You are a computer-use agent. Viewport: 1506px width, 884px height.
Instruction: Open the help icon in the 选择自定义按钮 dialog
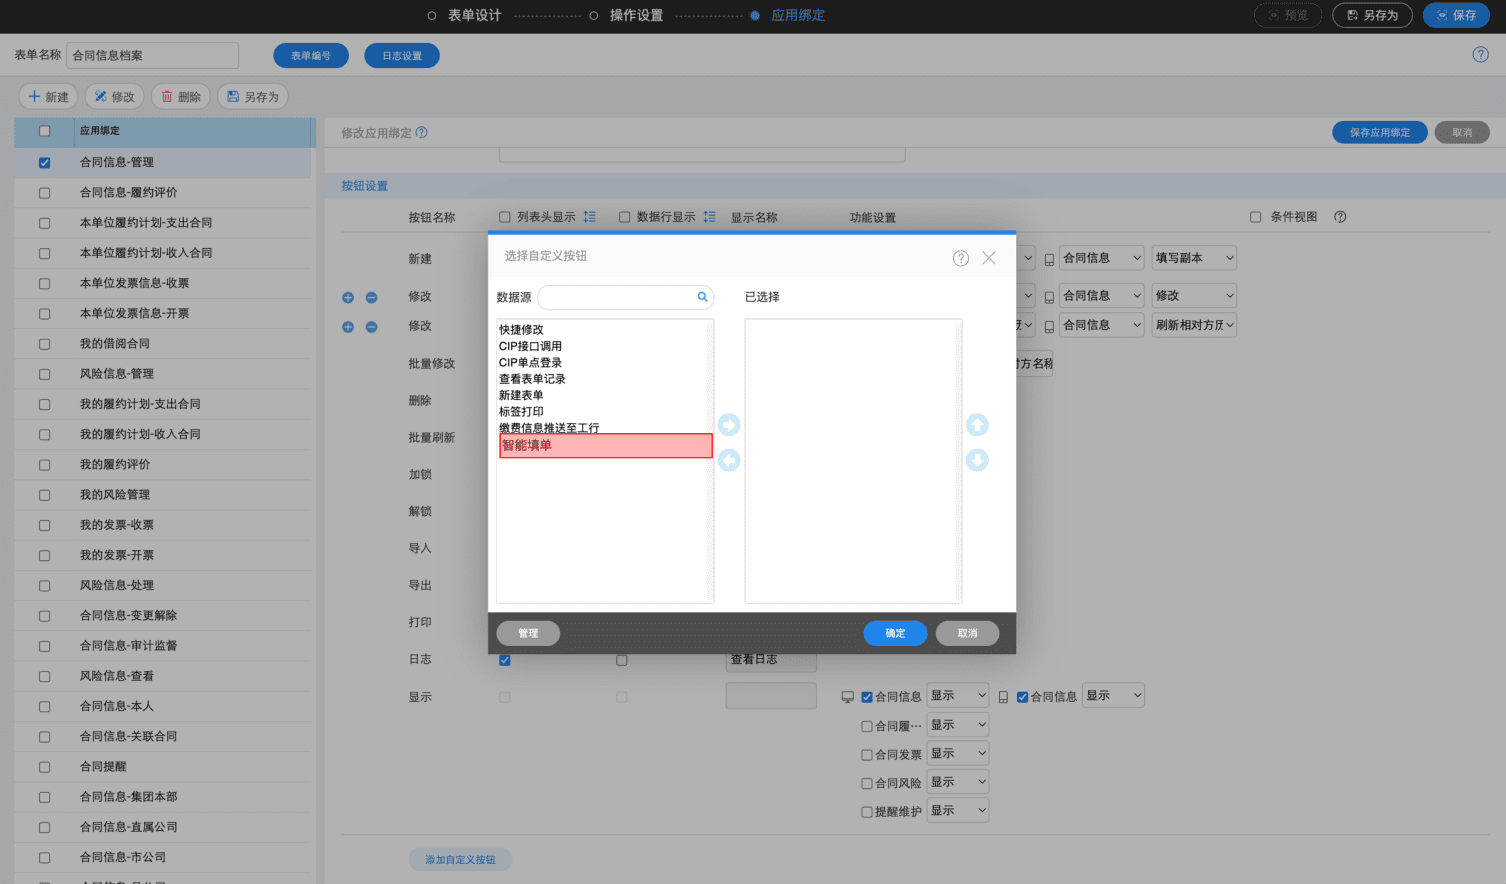960,258
